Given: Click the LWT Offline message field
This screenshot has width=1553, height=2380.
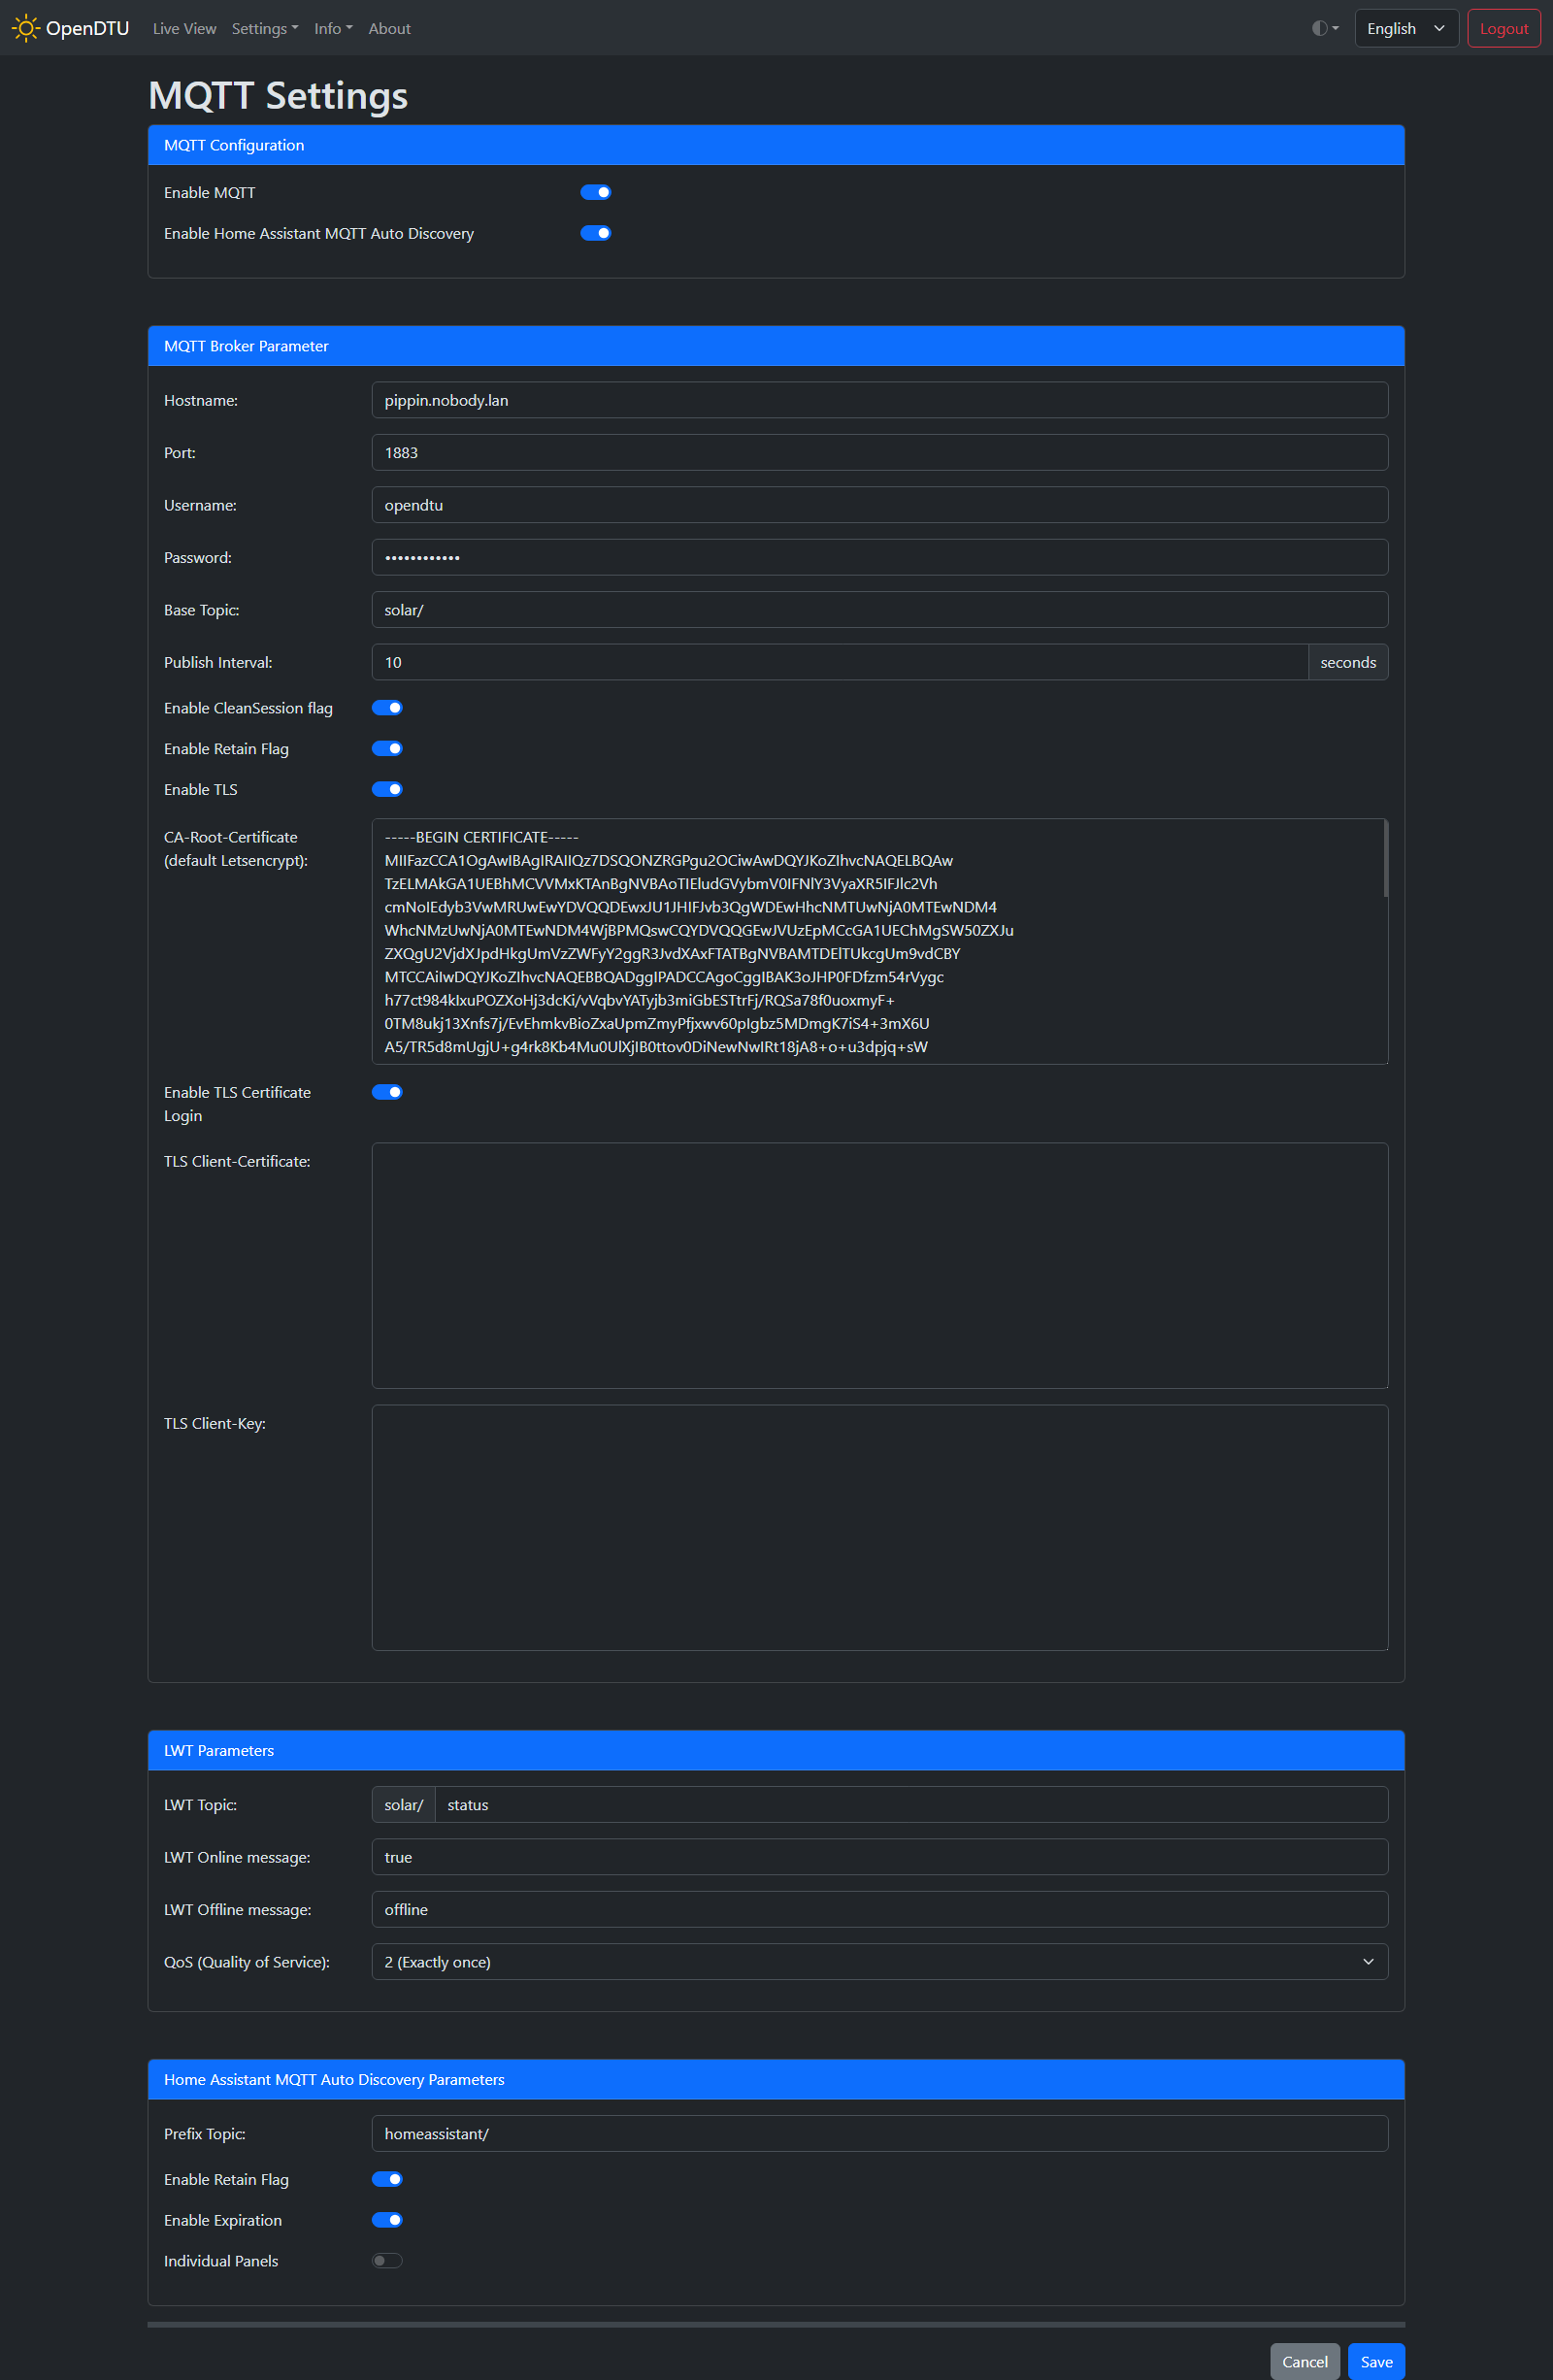Looking at the screenshot, I should coord(879,1910).
